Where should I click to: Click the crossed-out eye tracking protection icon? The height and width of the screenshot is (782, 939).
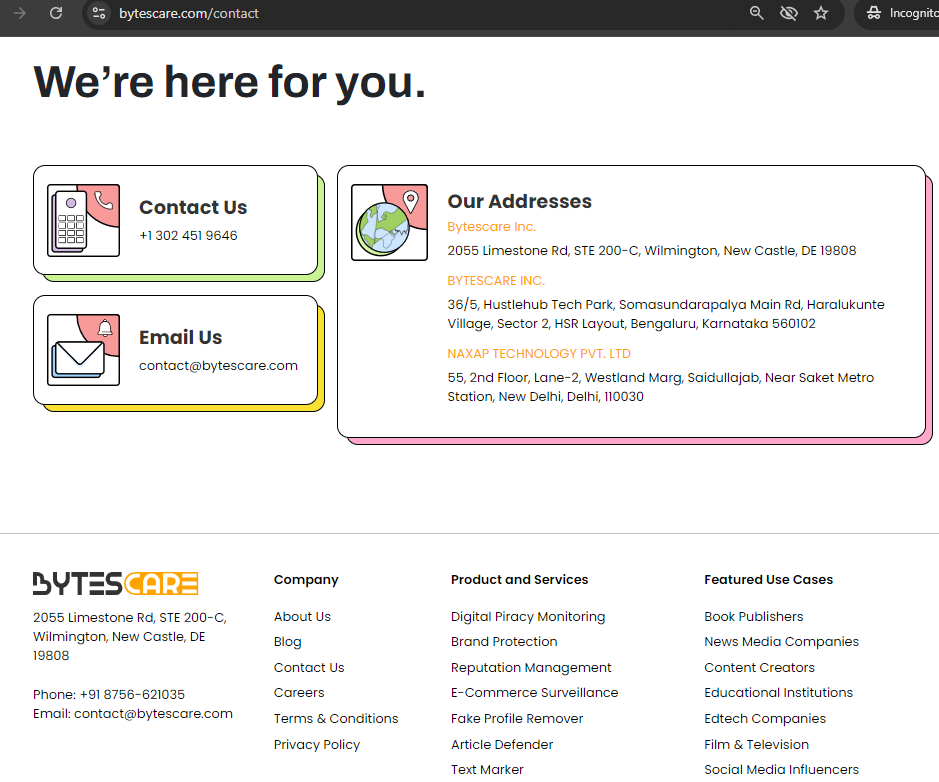789,13
